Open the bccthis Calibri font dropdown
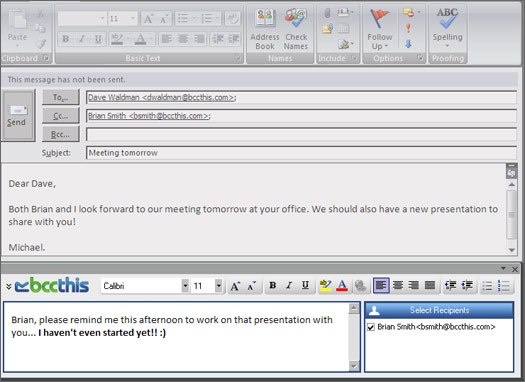Image resolution: width=525 pixels, height=382 pixels. 185,286
